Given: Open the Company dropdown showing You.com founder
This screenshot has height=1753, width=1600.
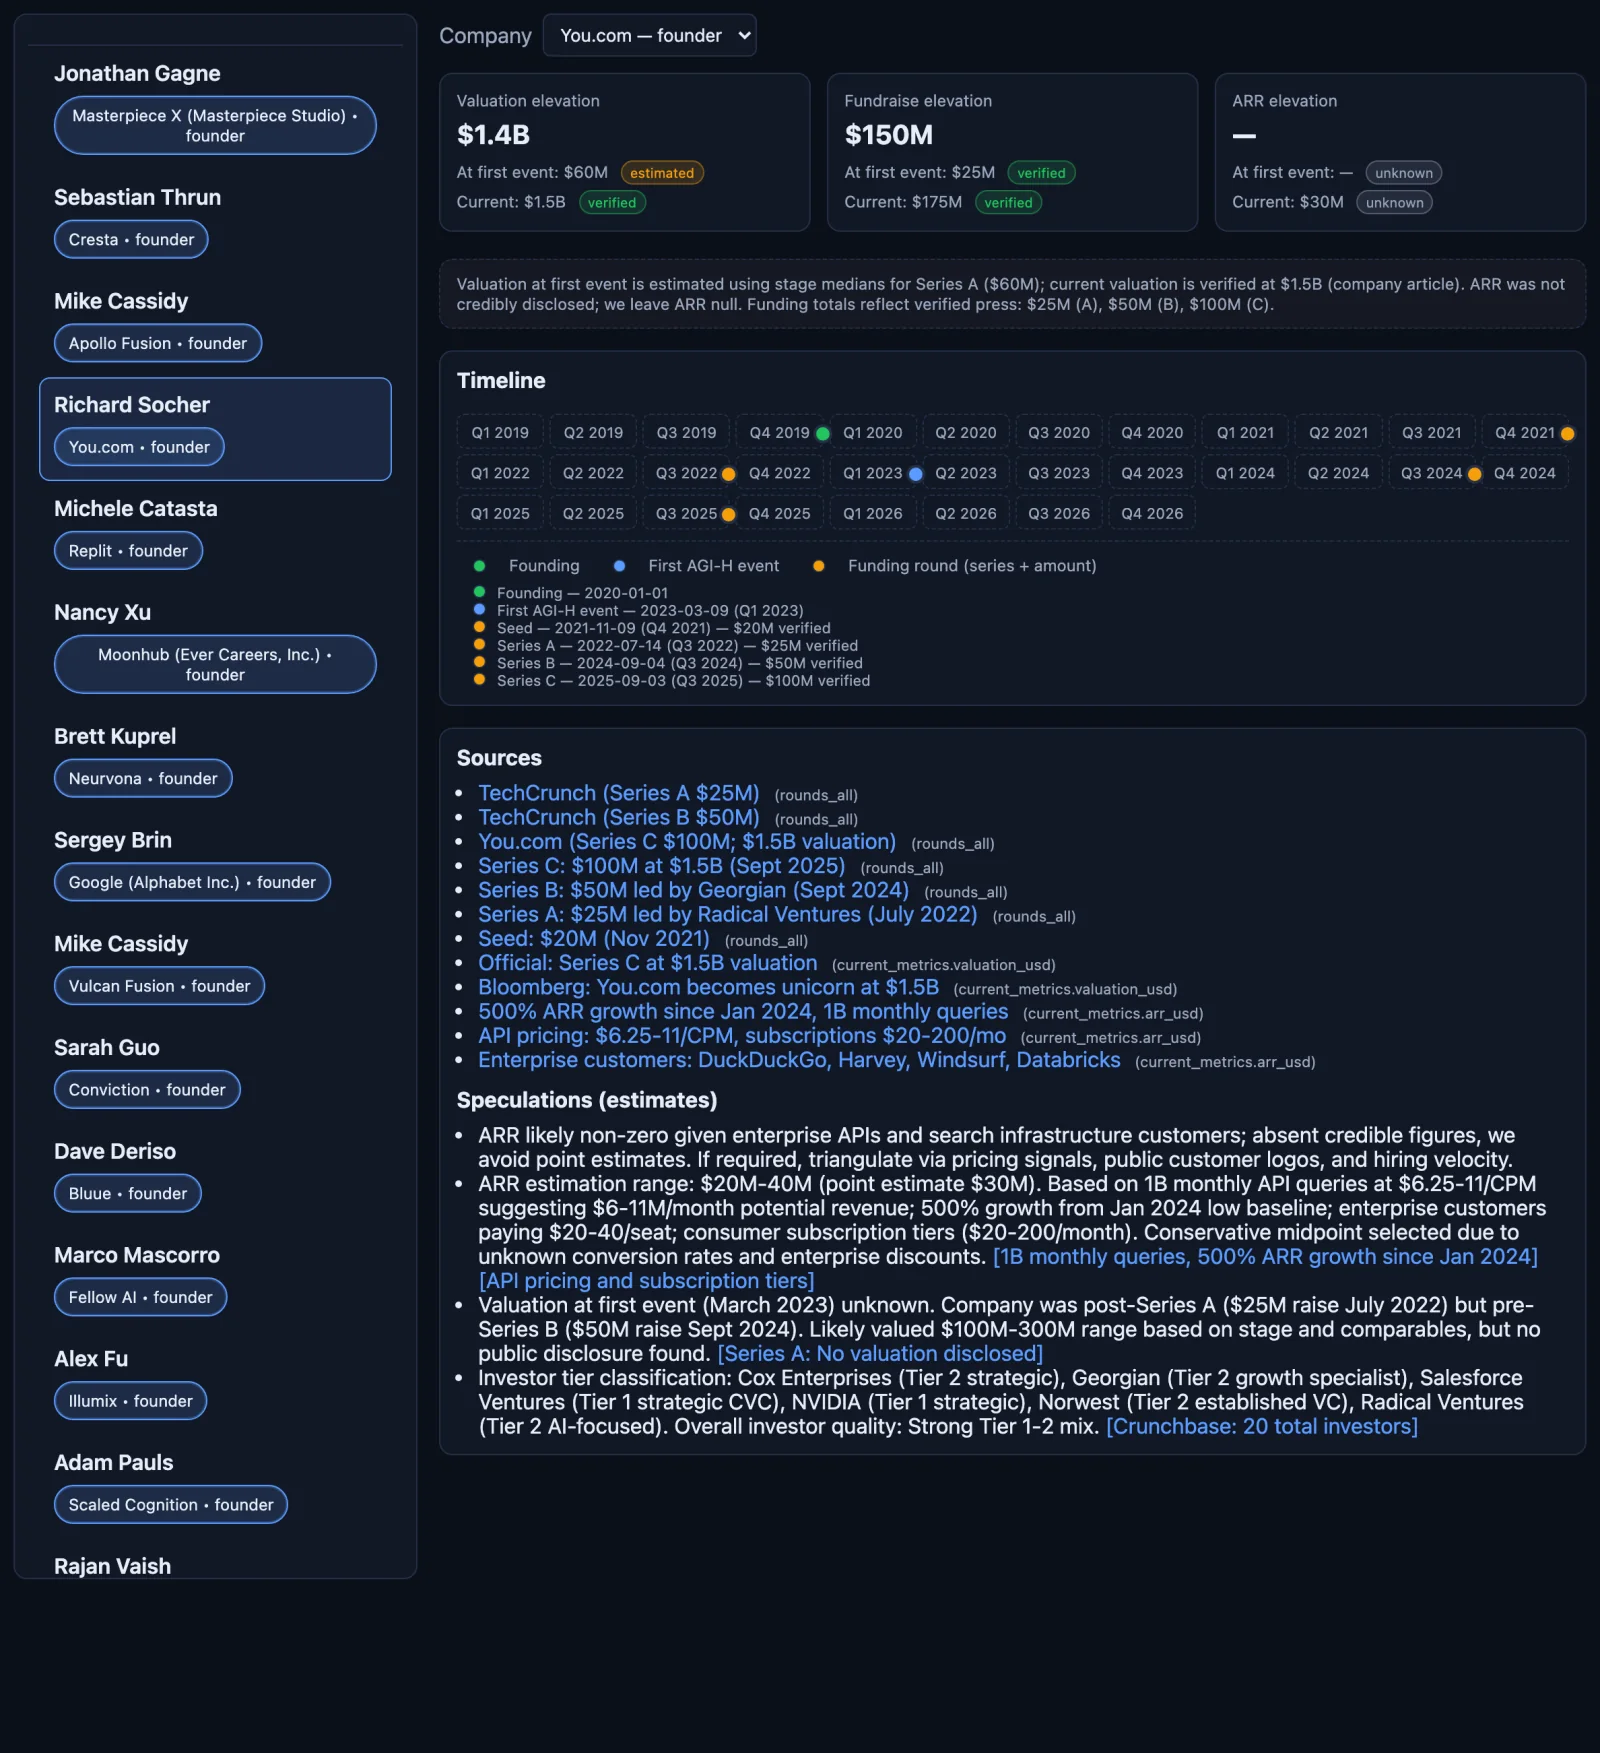Looking at the screenshot, I should coord(649,35).
